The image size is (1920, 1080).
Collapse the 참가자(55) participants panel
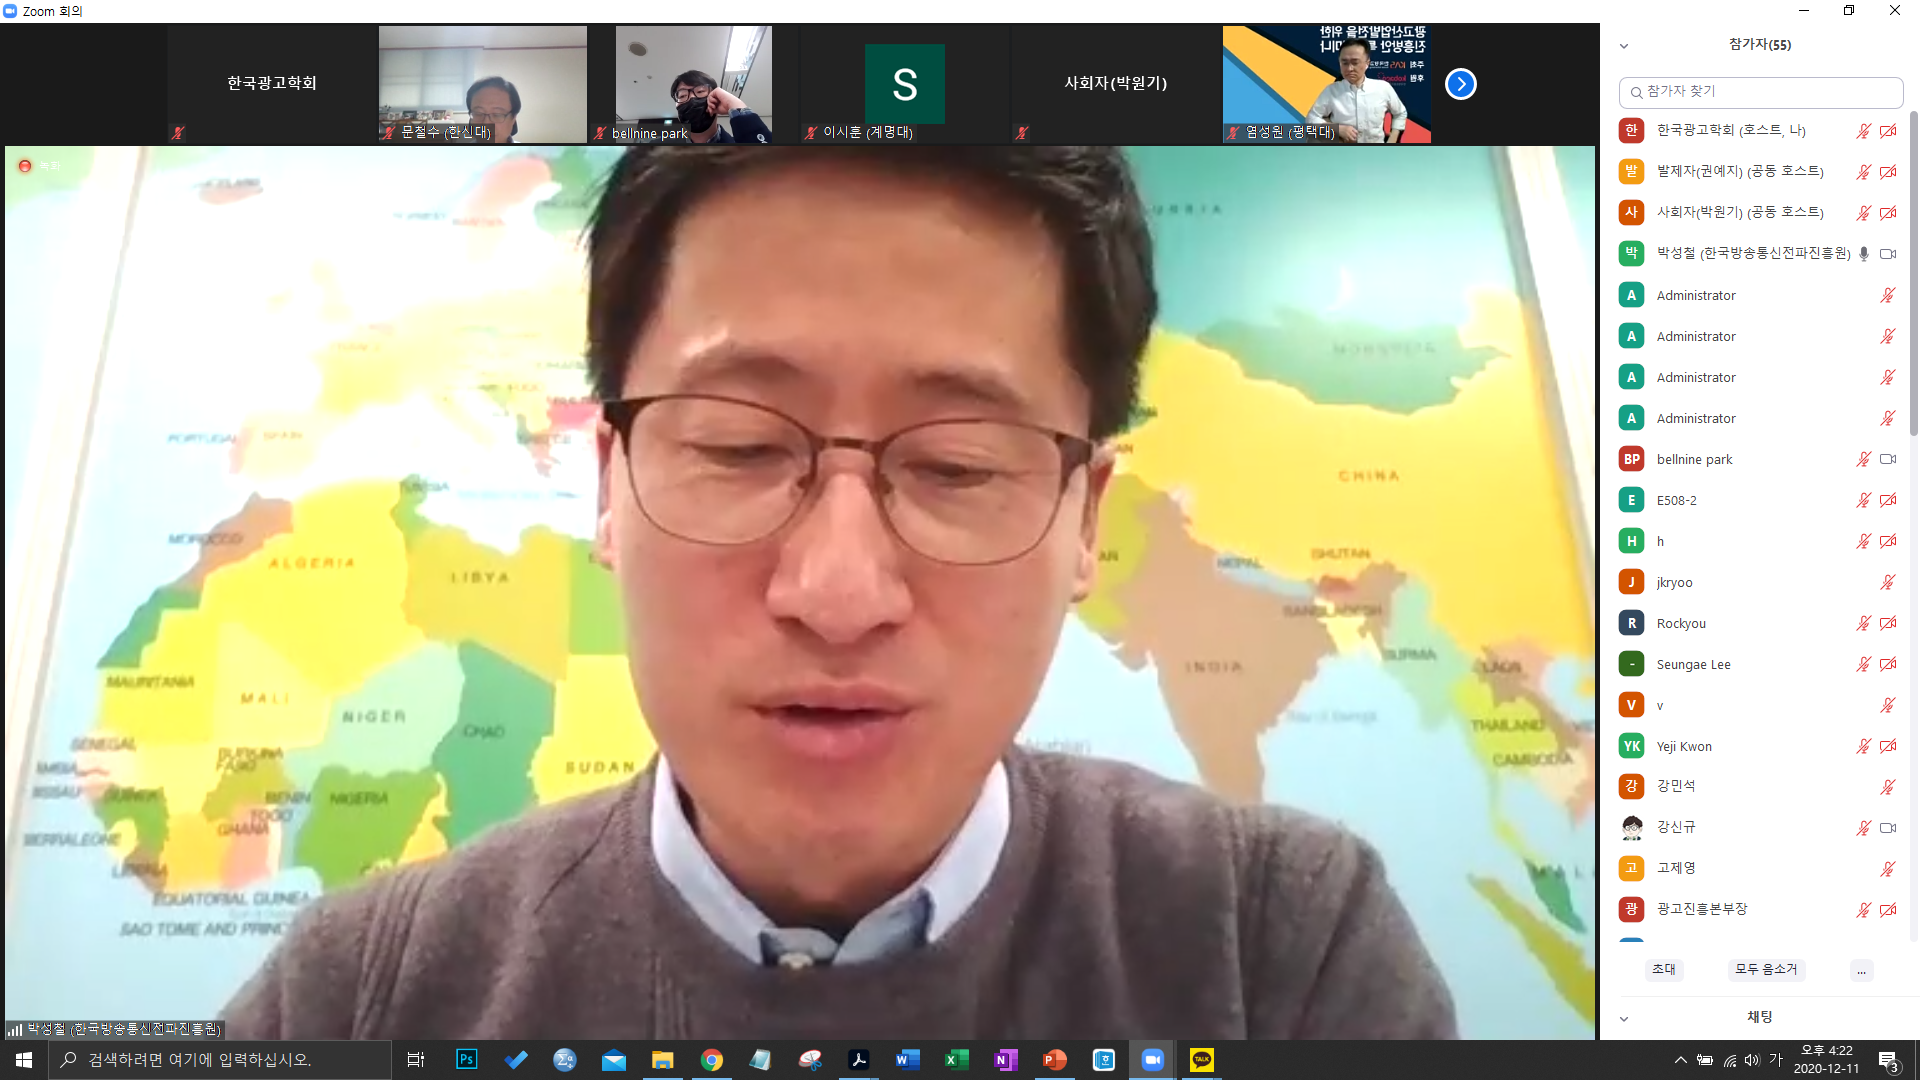click(1624, 46)
